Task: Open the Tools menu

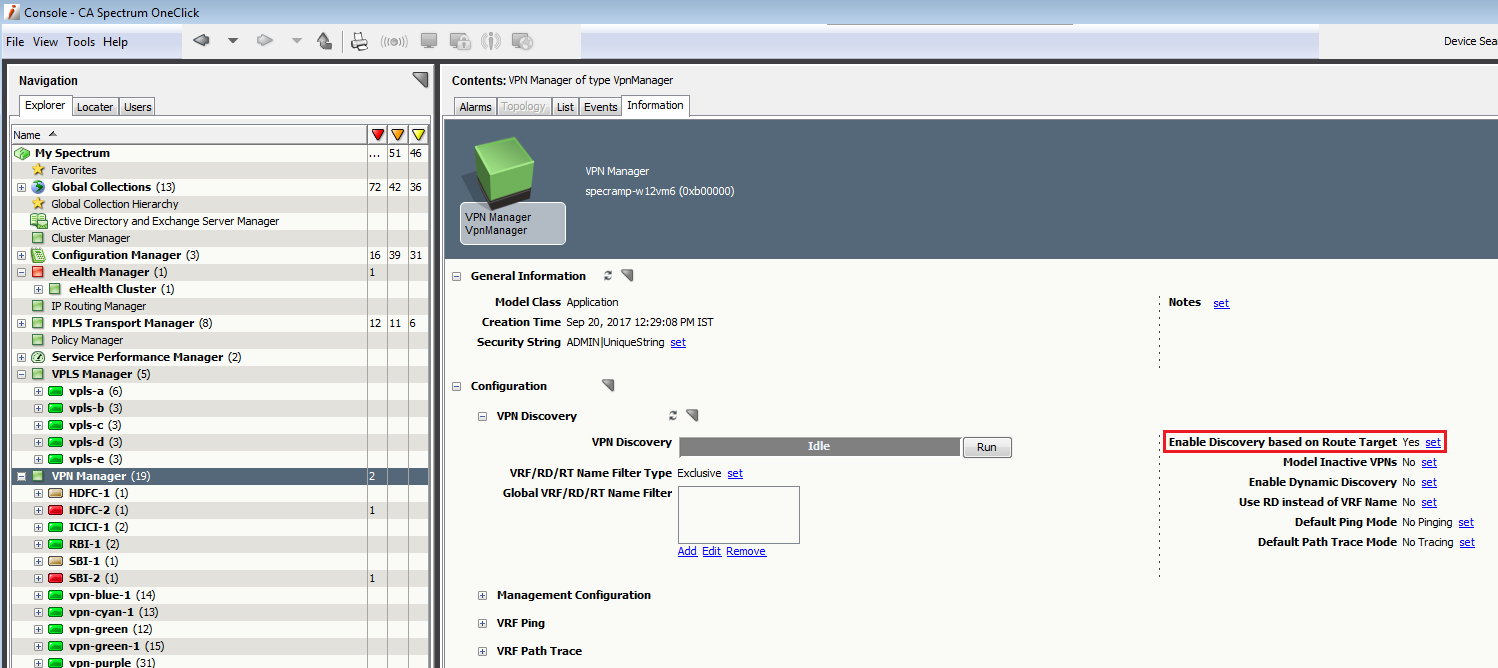Action: point(80,42)
